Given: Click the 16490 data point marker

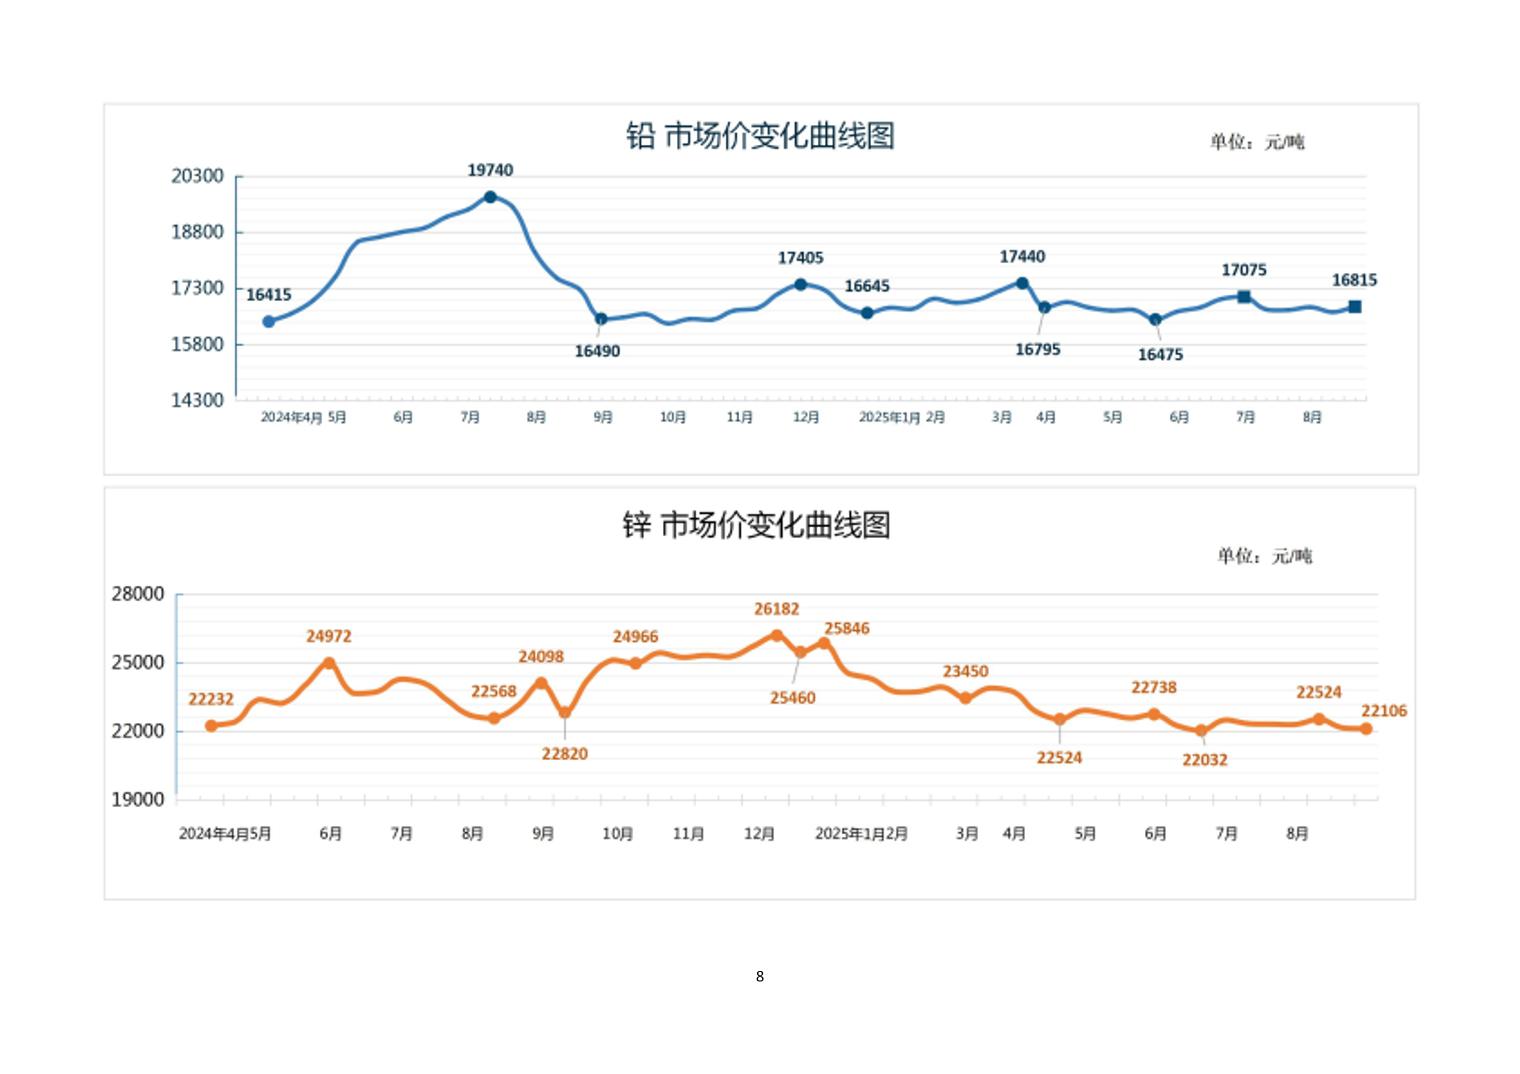Looking at the screenshot, I should pyautogui.click(x=601, y=319).
